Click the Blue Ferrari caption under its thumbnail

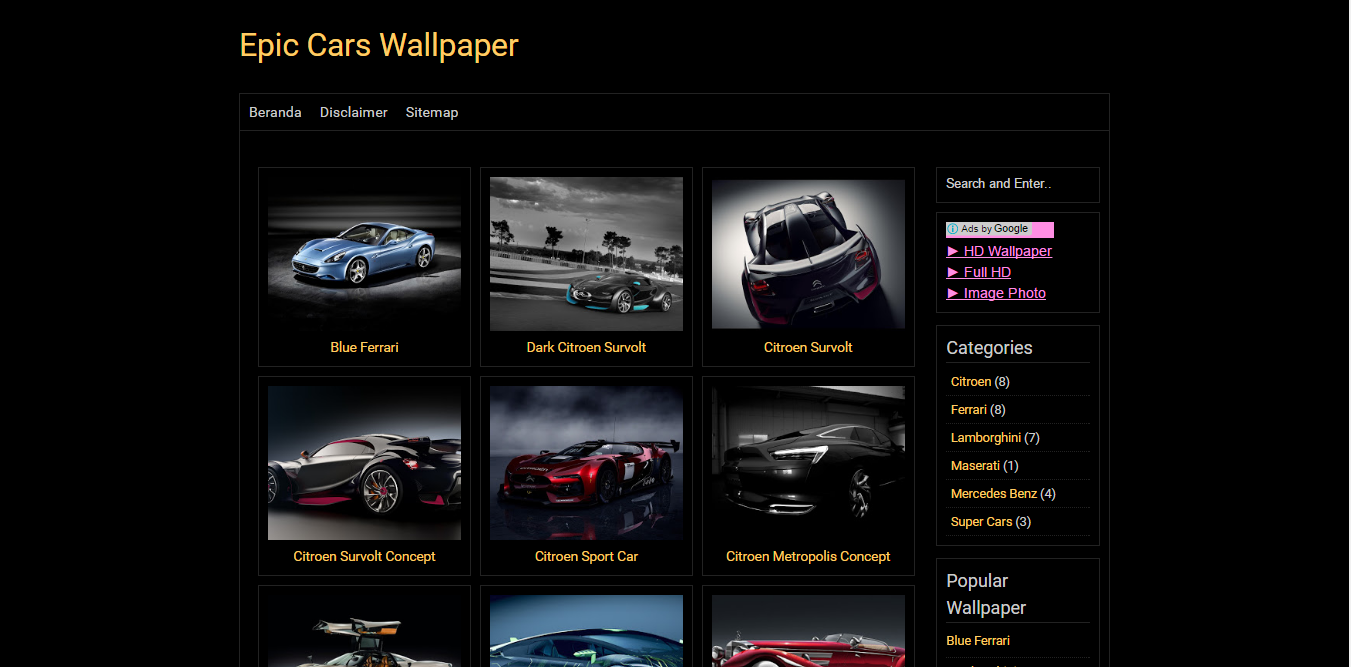pyautogui.click(x=364, y=347)
